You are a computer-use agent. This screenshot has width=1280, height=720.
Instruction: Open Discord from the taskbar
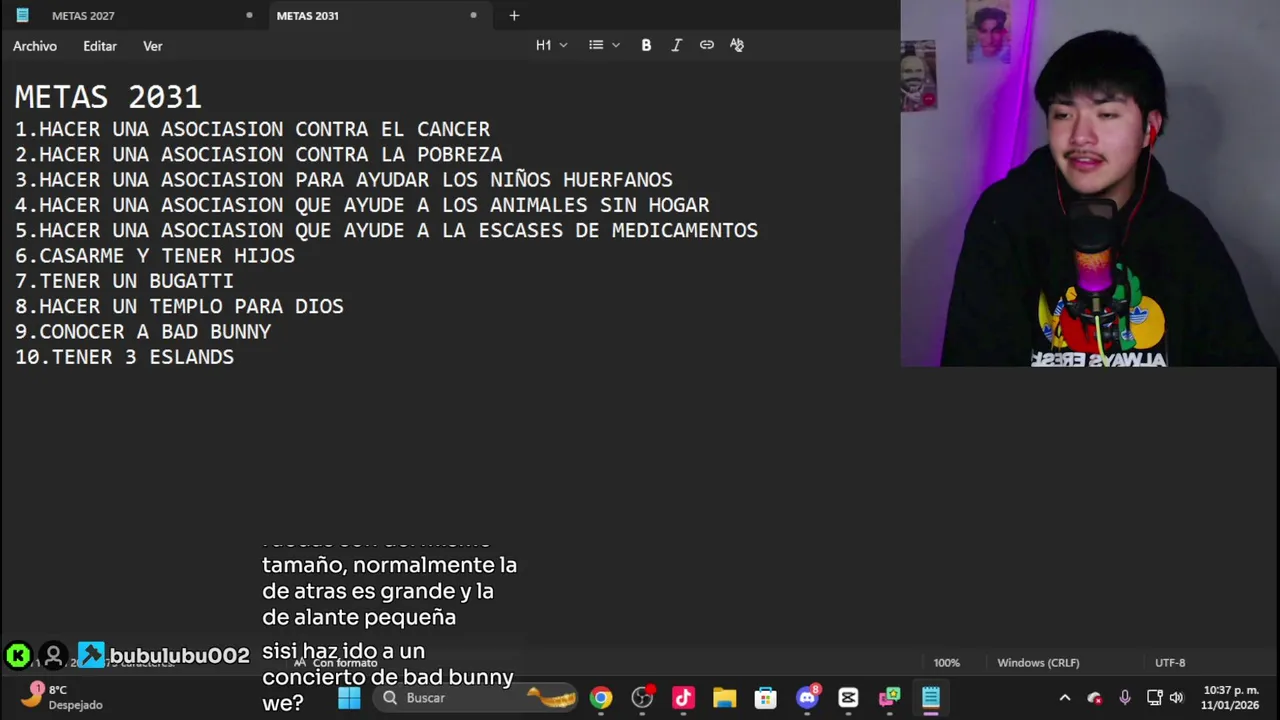tap(807, 698)
